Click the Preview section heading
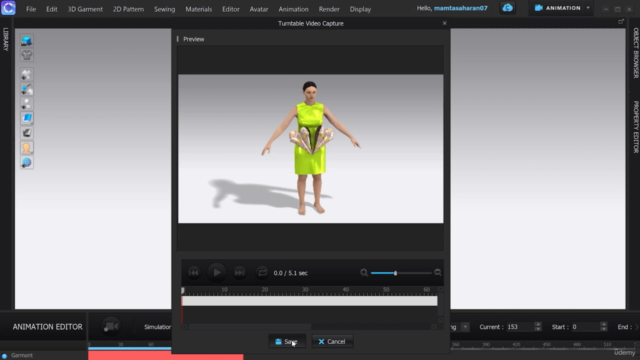The width and height of the screenshot is (640, 360). tap(193, 39)
